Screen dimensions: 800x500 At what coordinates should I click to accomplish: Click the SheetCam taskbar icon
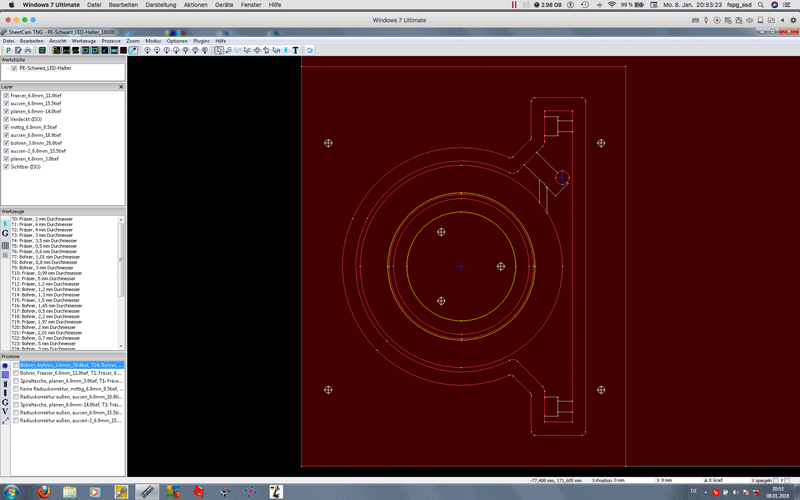click(146, 491)
